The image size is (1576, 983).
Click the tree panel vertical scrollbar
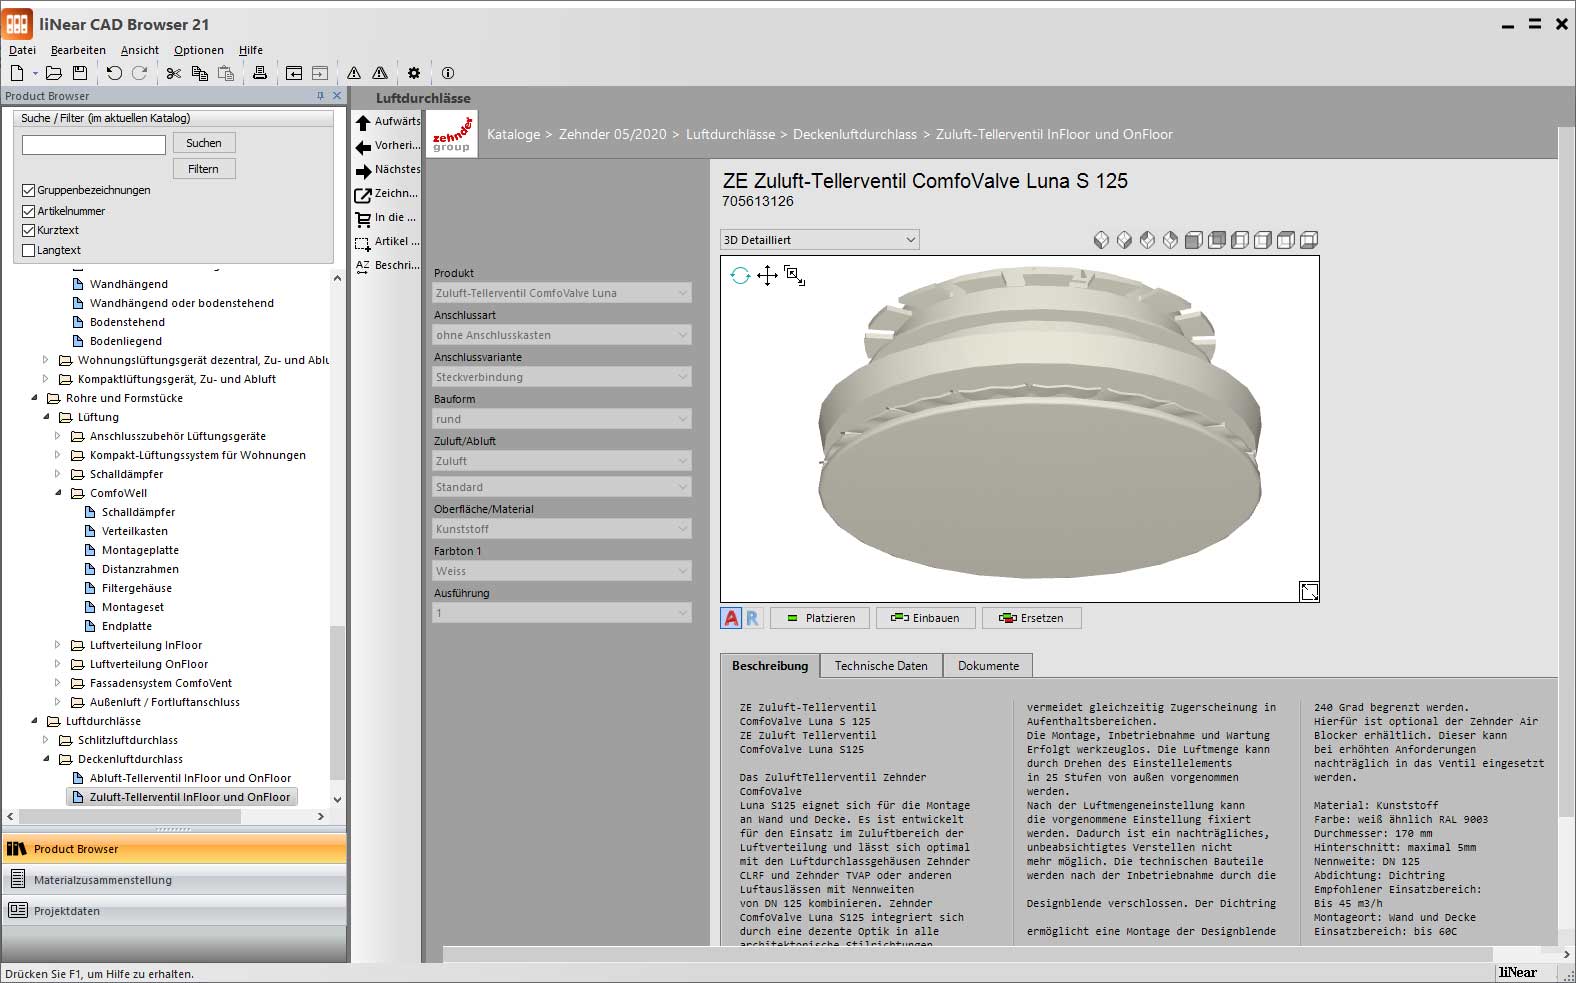[x=337, y=701]
